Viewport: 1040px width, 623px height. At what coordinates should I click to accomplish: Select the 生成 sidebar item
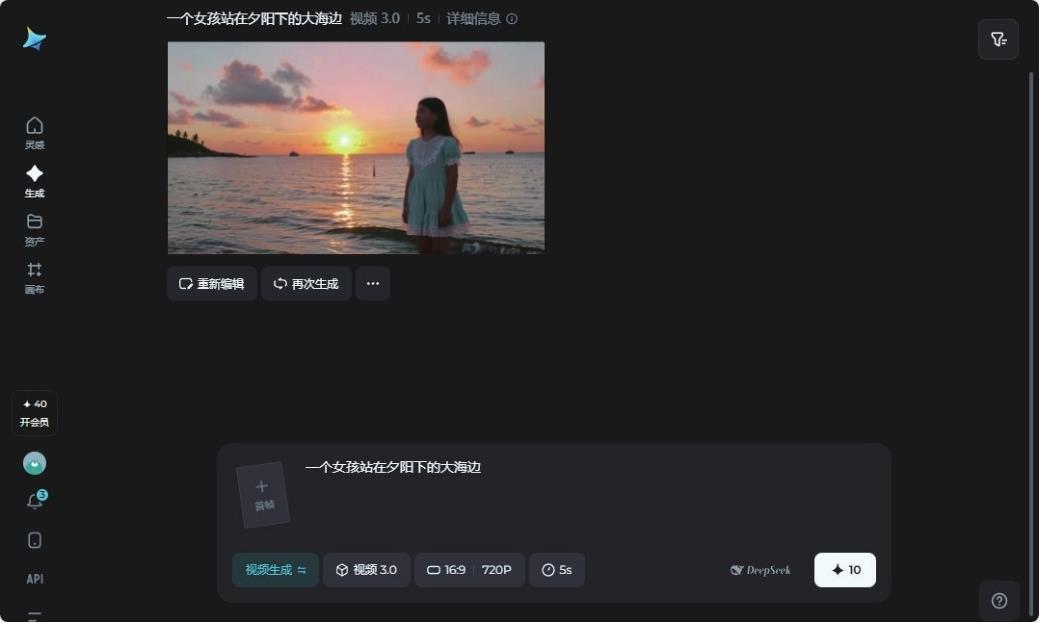34,182
